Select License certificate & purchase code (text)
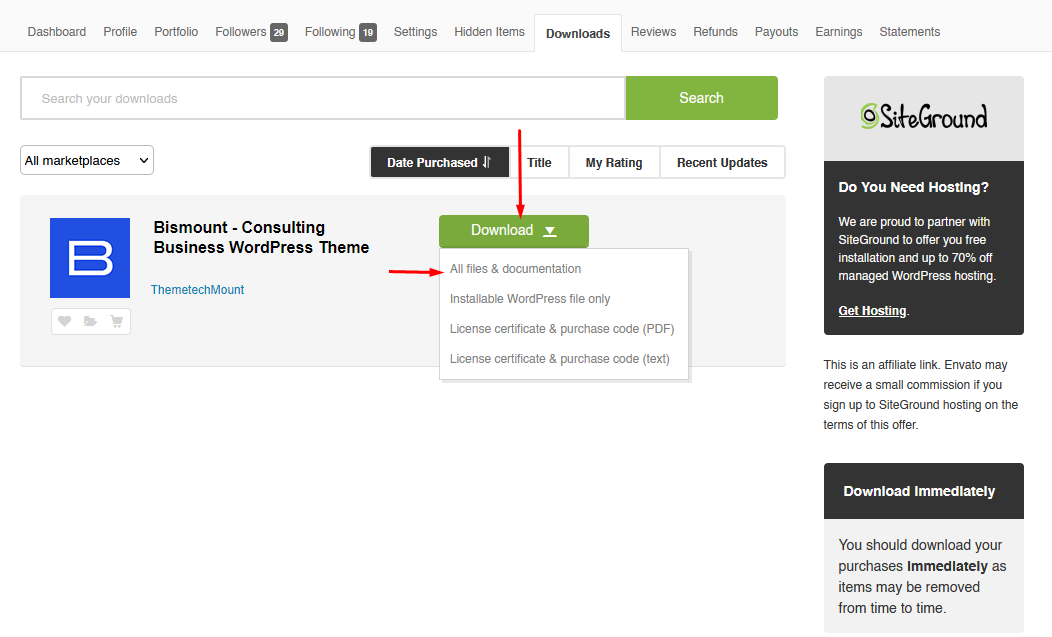The image size is (1052, 637). click(560, 359)
